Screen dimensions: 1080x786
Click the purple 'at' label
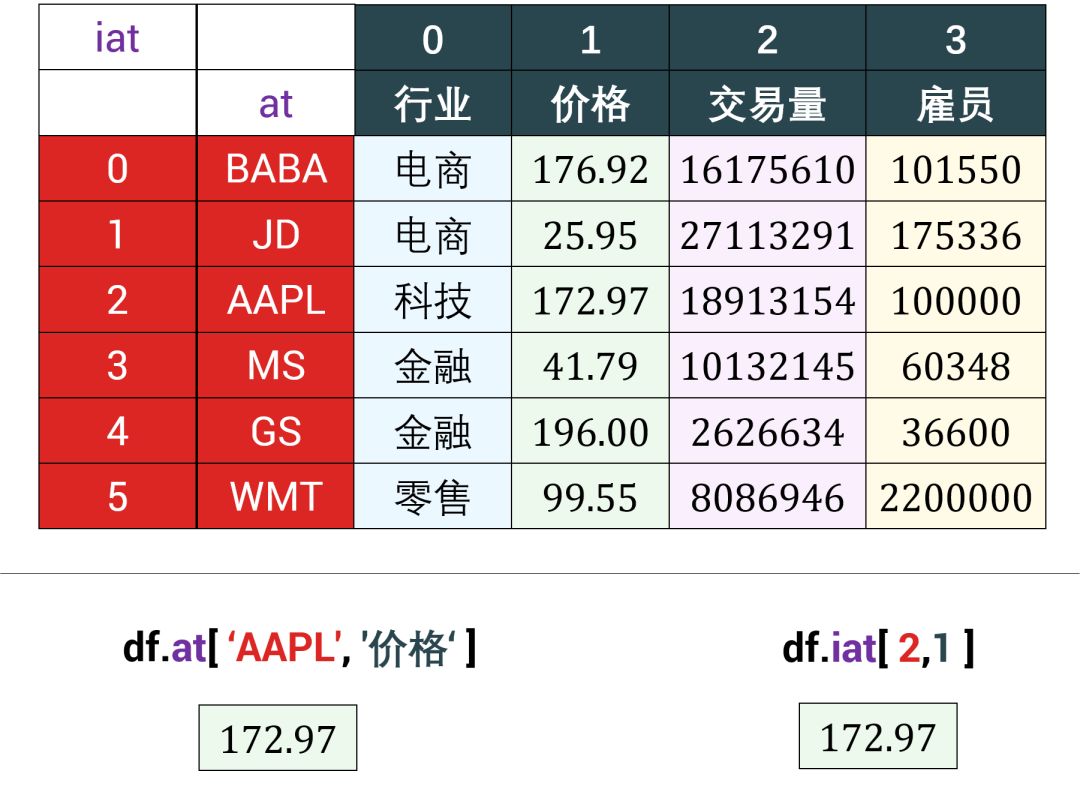click(x=276, y=103)
